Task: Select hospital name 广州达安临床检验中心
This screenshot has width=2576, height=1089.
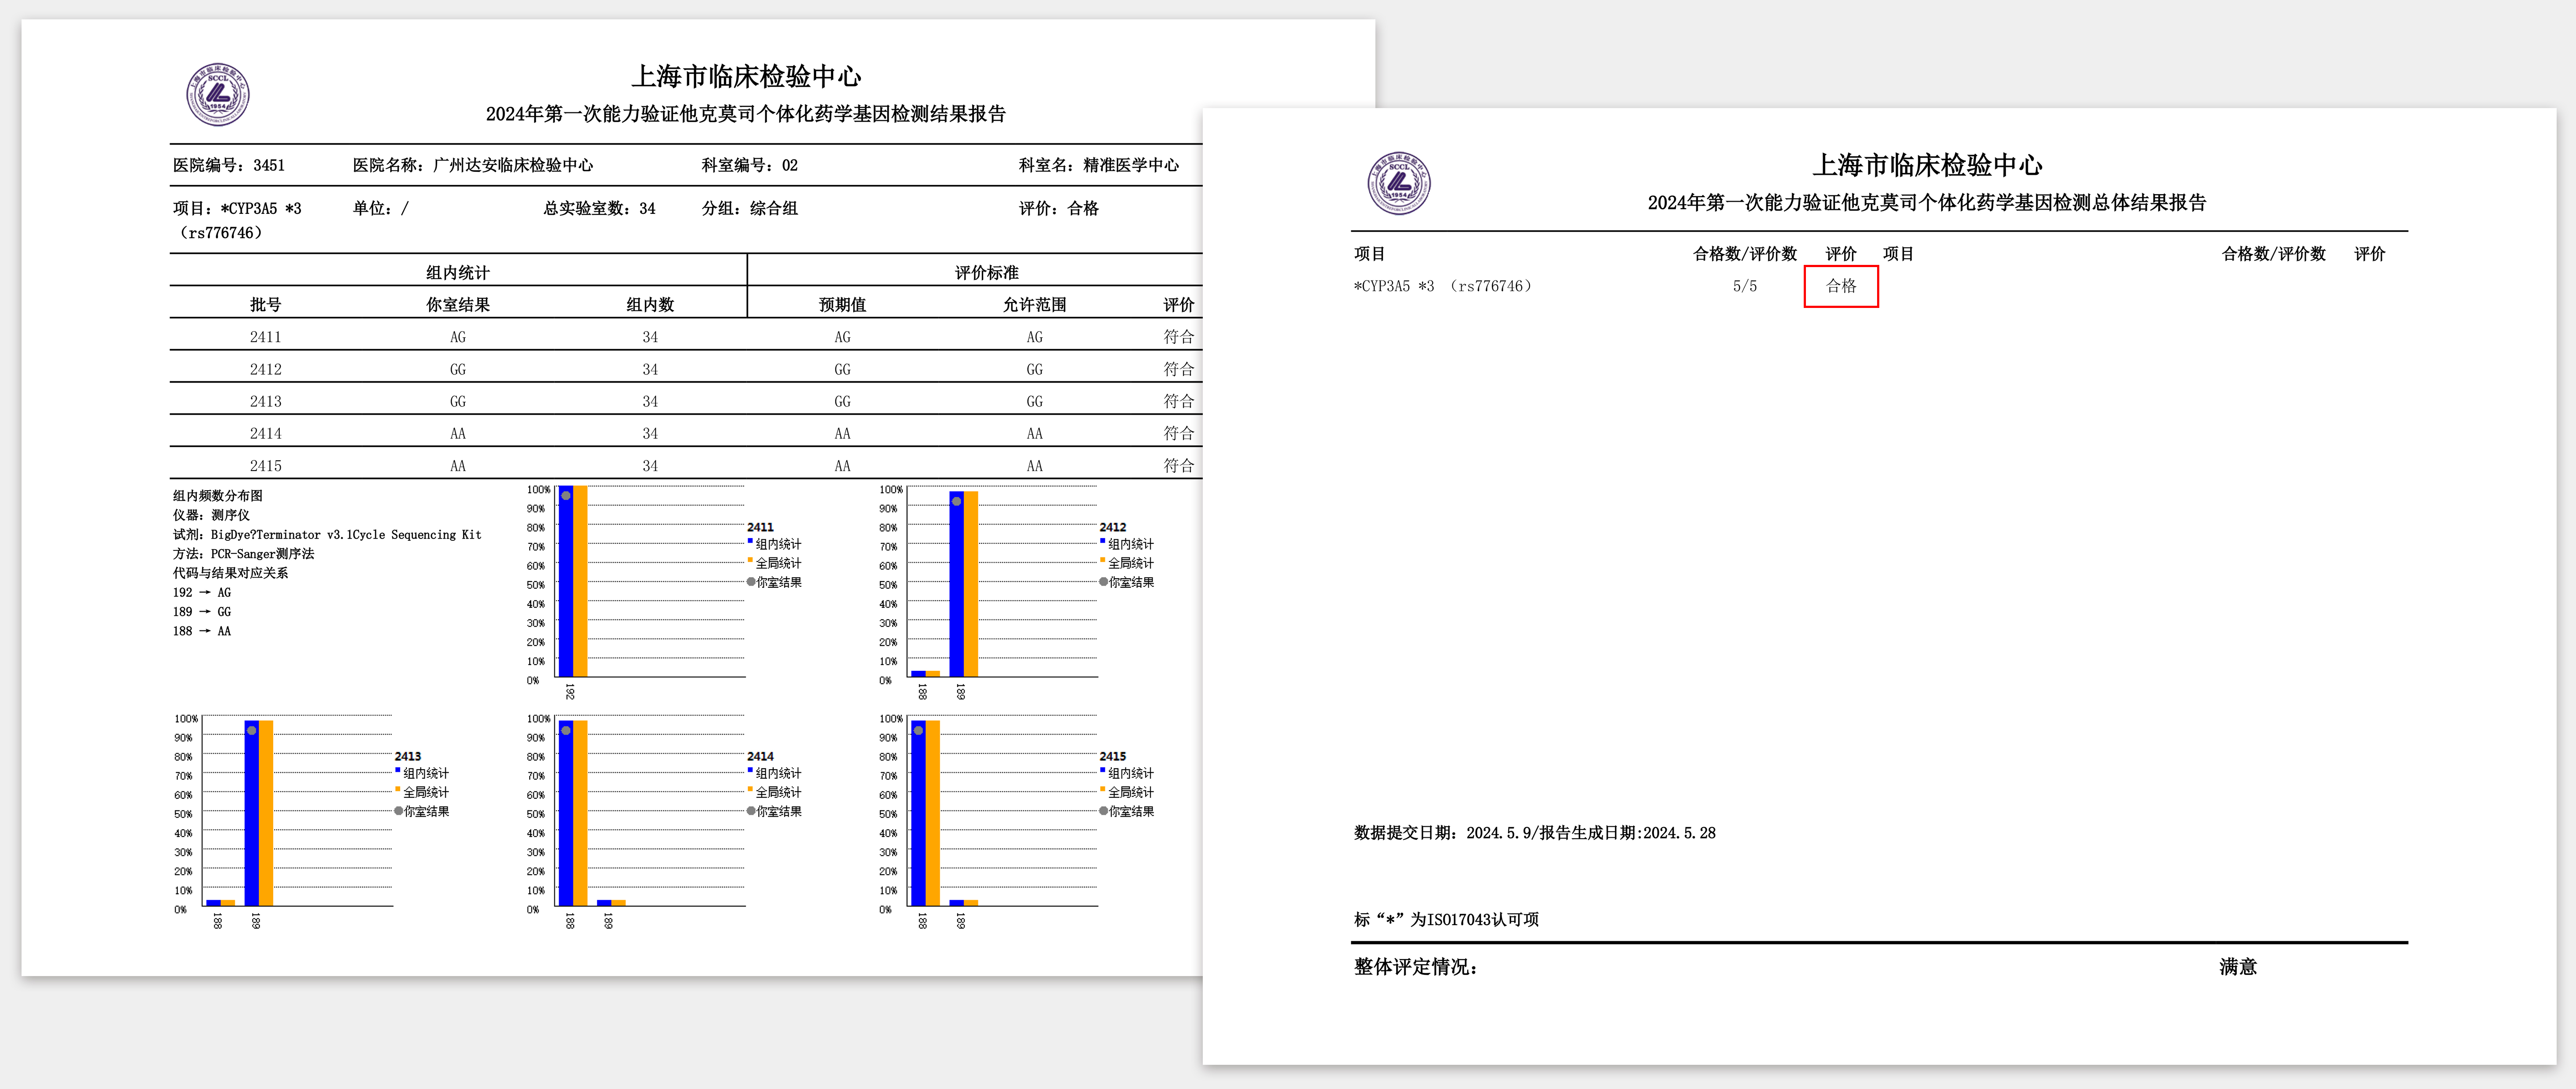Action: [513, 165]
